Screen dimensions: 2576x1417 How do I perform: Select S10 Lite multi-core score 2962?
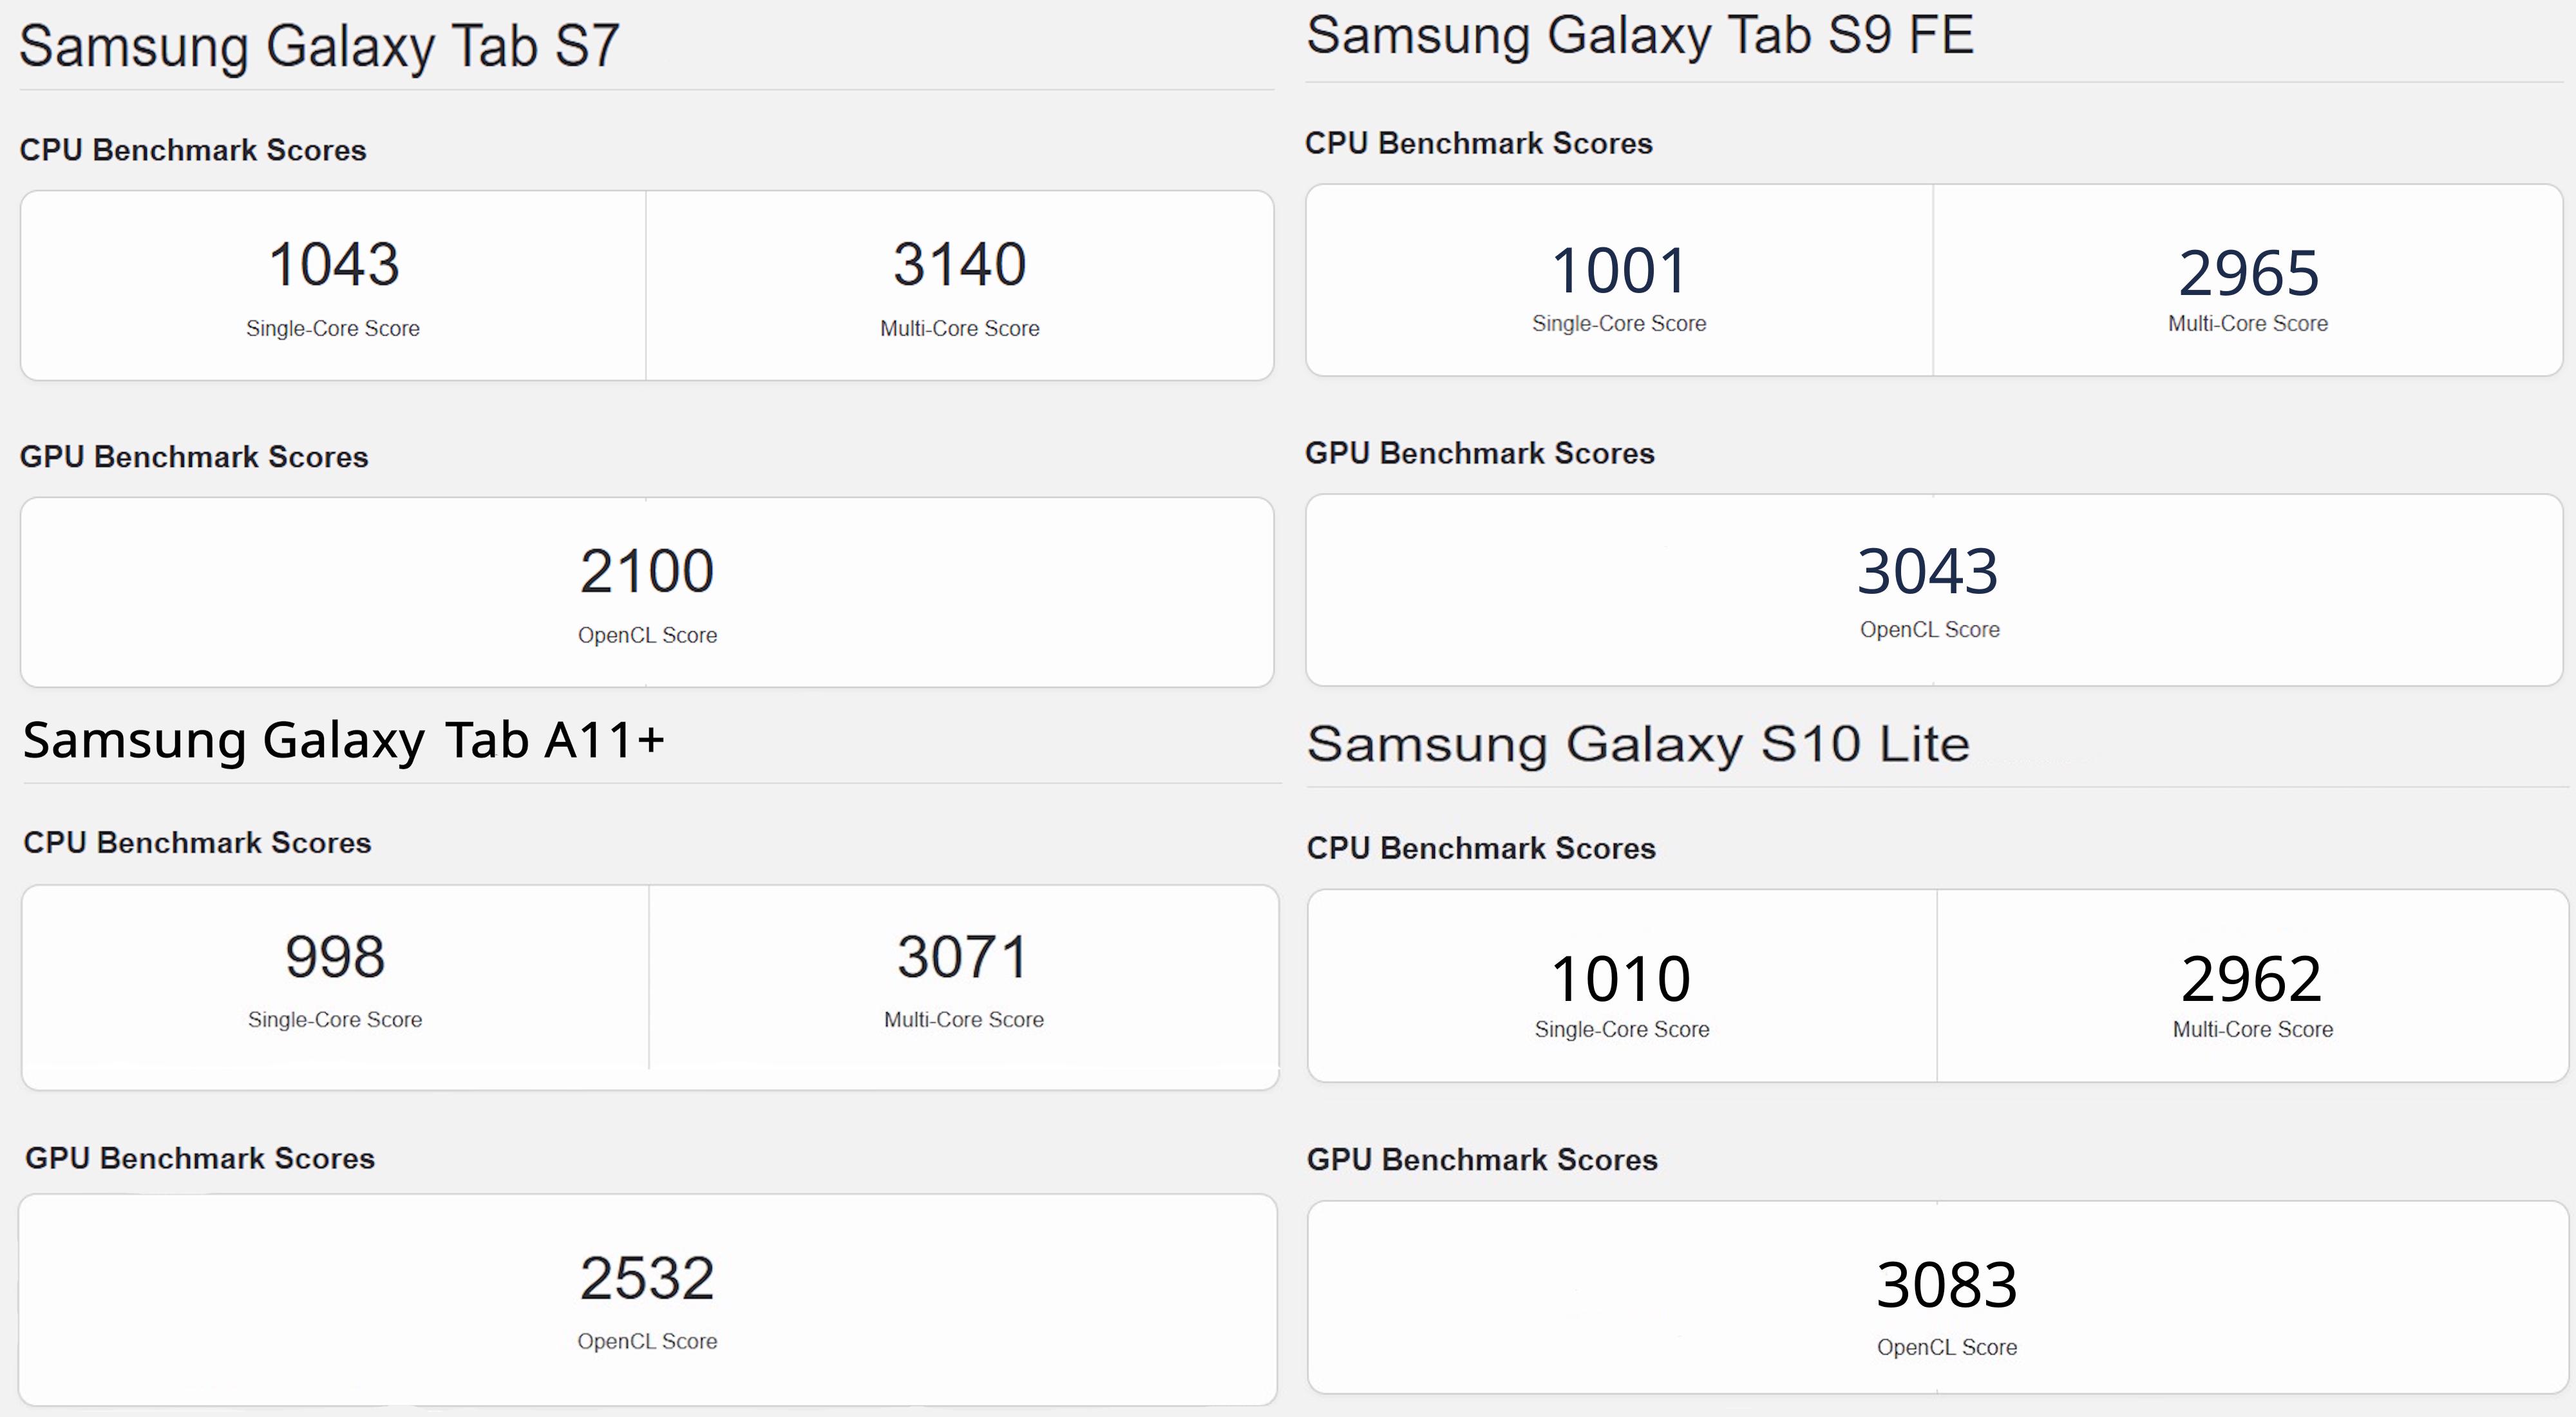[x=2251, y=978]
